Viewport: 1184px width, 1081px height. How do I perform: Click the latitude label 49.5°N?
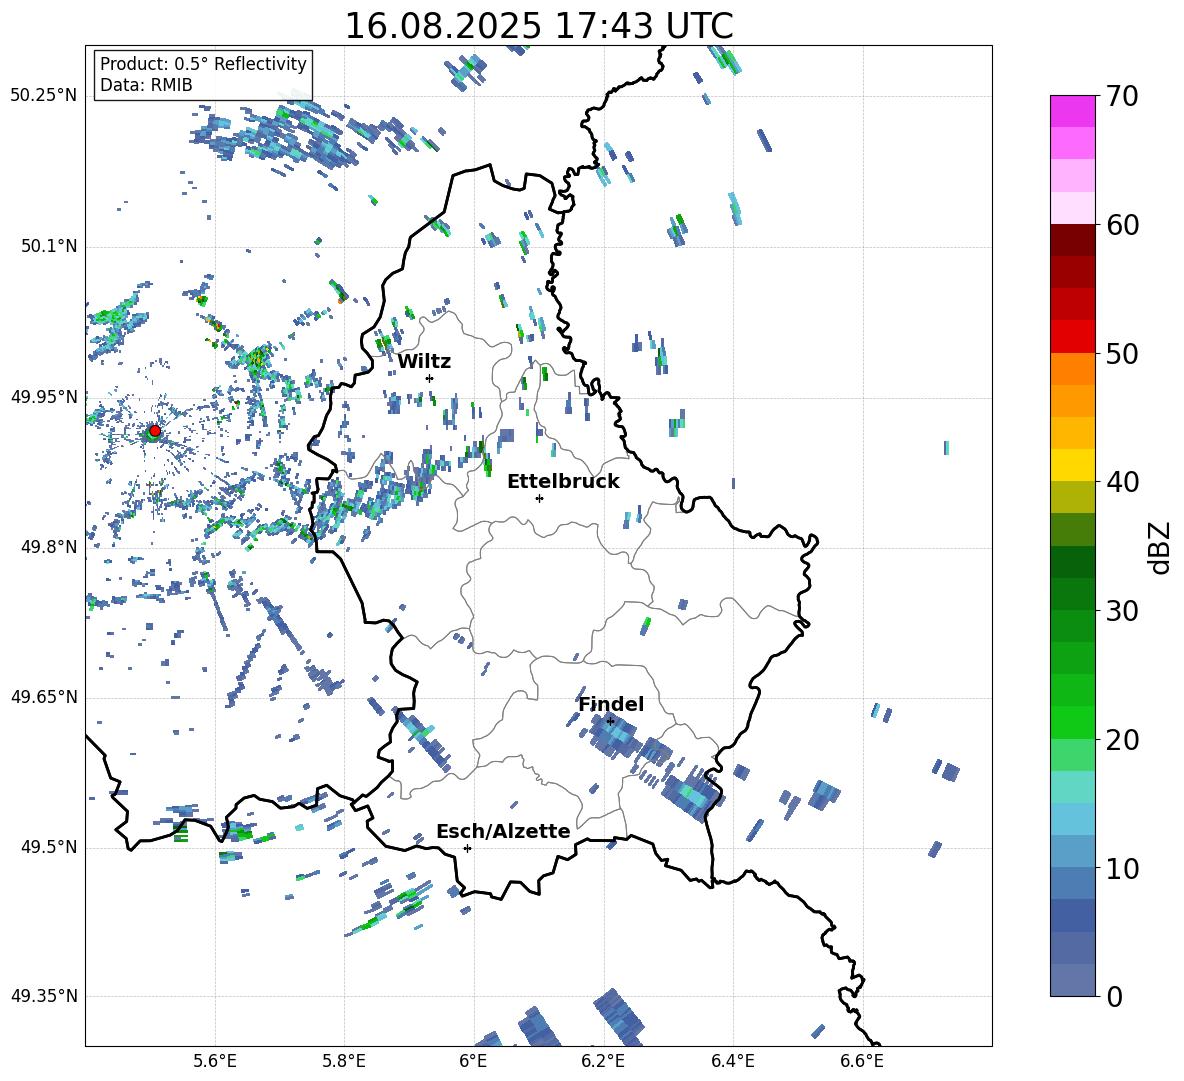click(x=49, y=847)
